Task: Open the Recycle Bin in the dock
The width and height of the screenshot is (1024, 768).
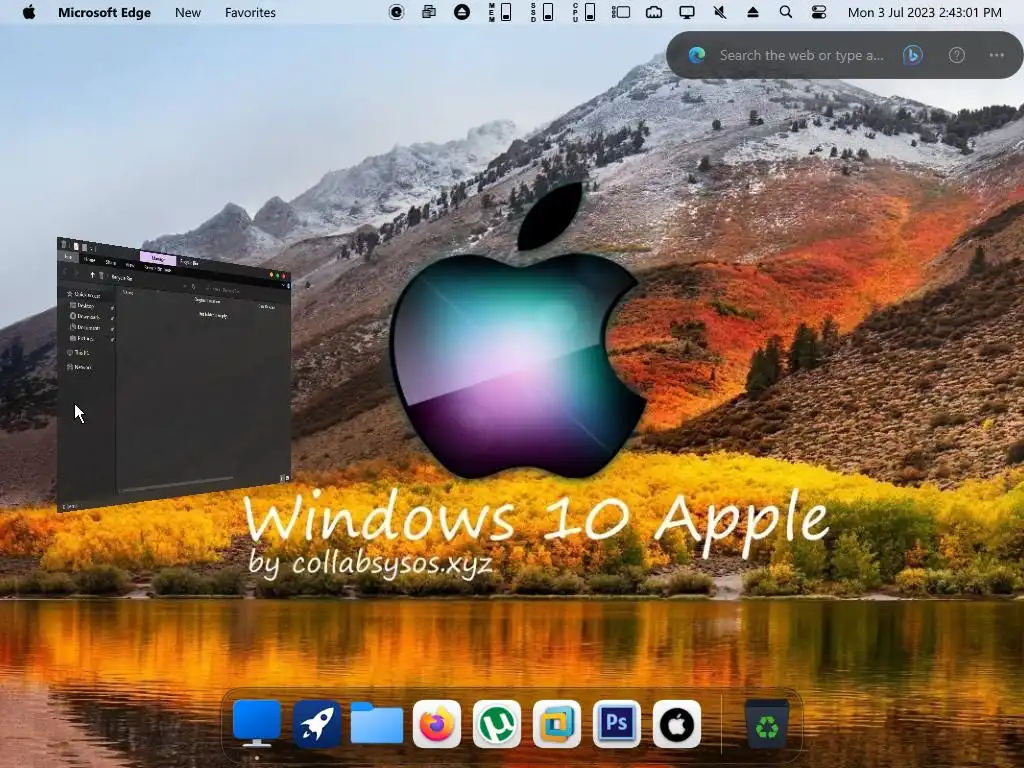Action: [767, 724]
